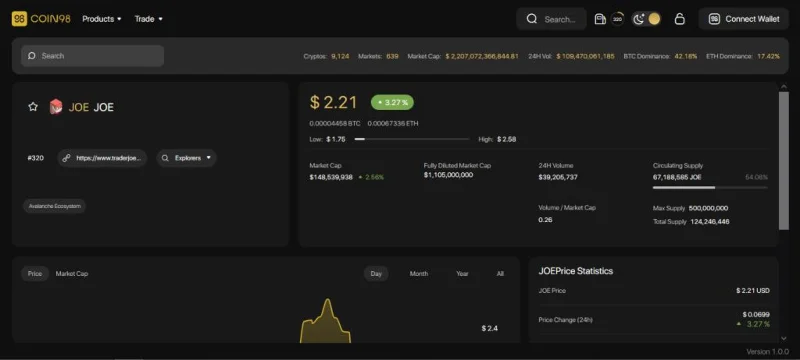Toggle the dark/light mode switch
The height and width of the screenshot is (360, 800).
coord(646,19)
